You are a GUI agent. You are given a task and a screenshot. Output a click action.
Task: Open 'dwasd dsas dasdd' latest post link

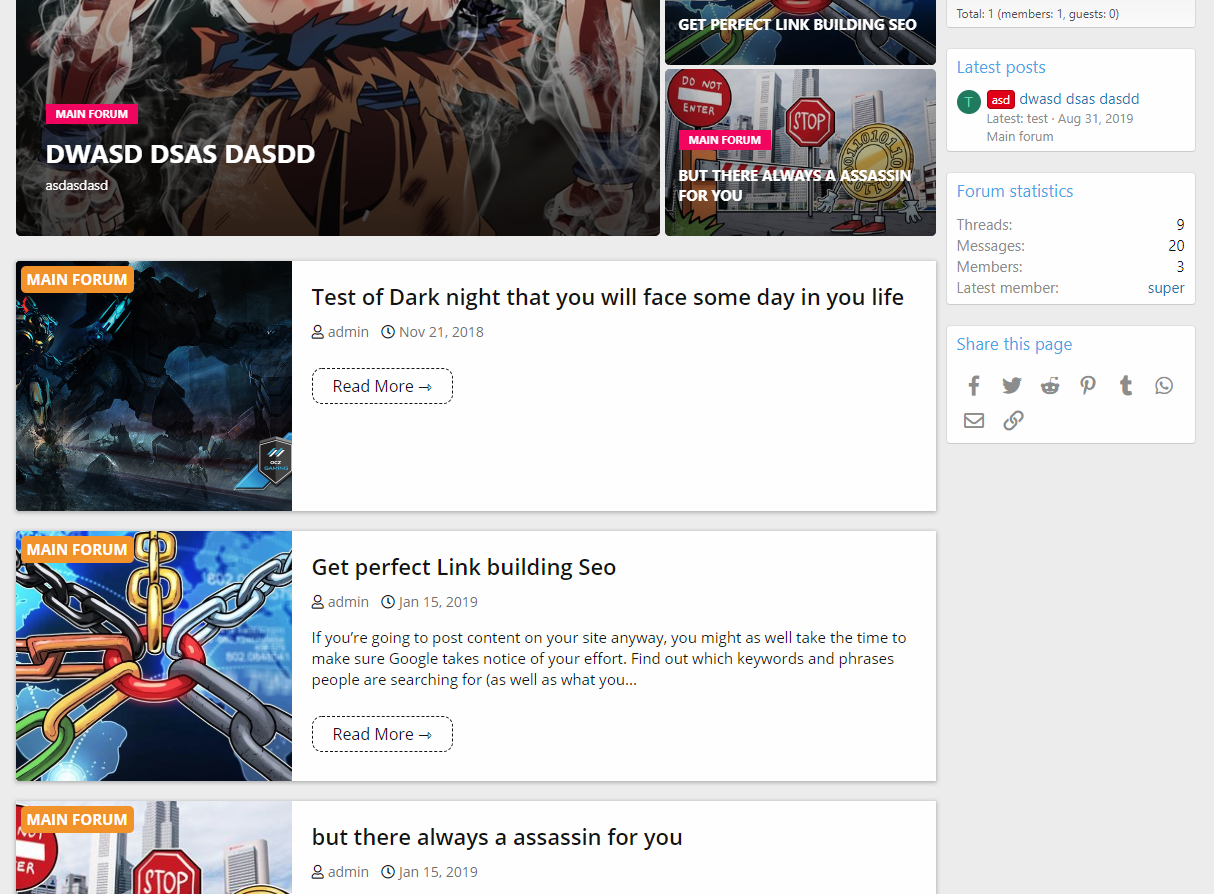pyautogui.click(x=1079, y=99)
